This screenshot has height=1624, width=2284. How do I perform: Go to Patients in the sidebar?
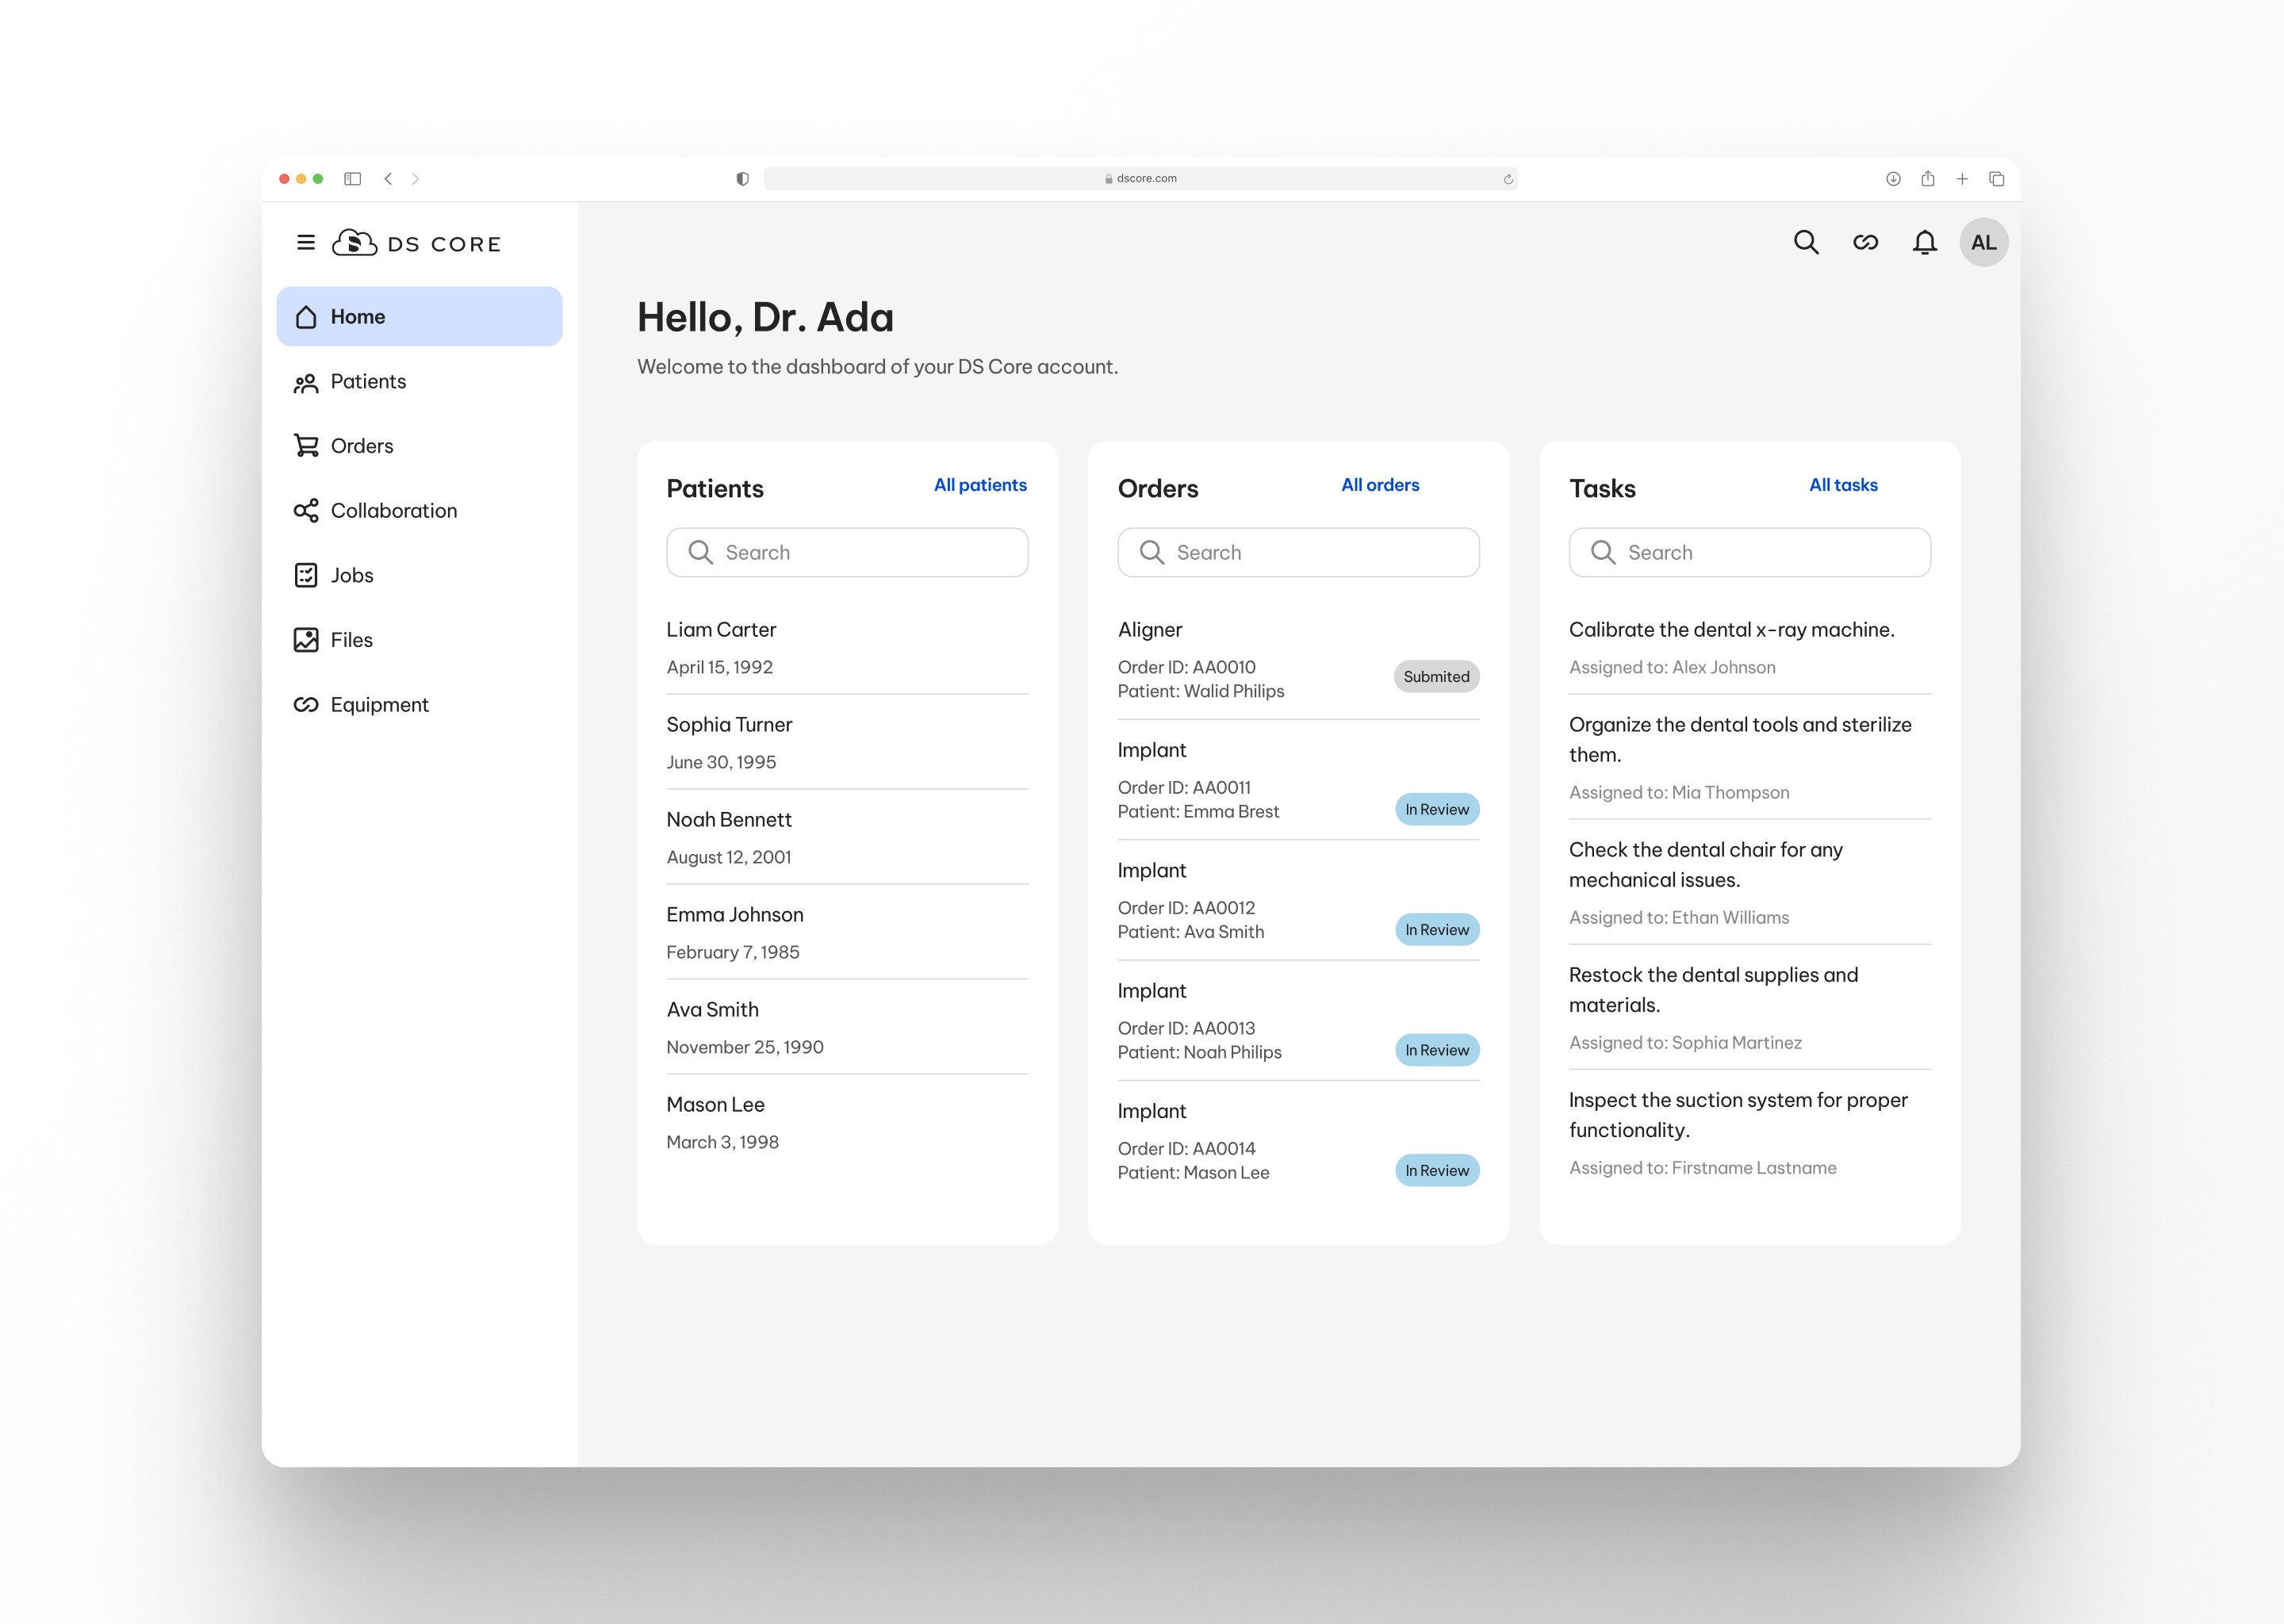367,382
